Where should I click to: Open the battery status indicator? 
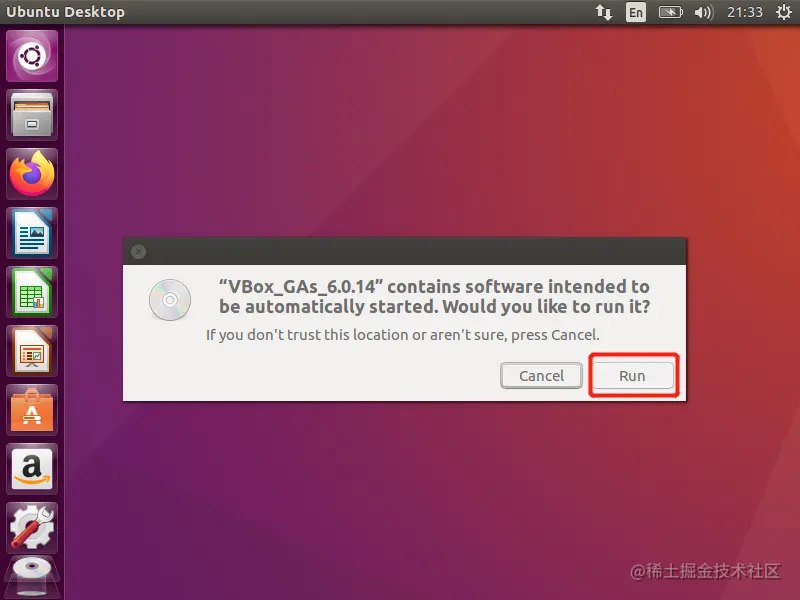click(x=670, y=12)
